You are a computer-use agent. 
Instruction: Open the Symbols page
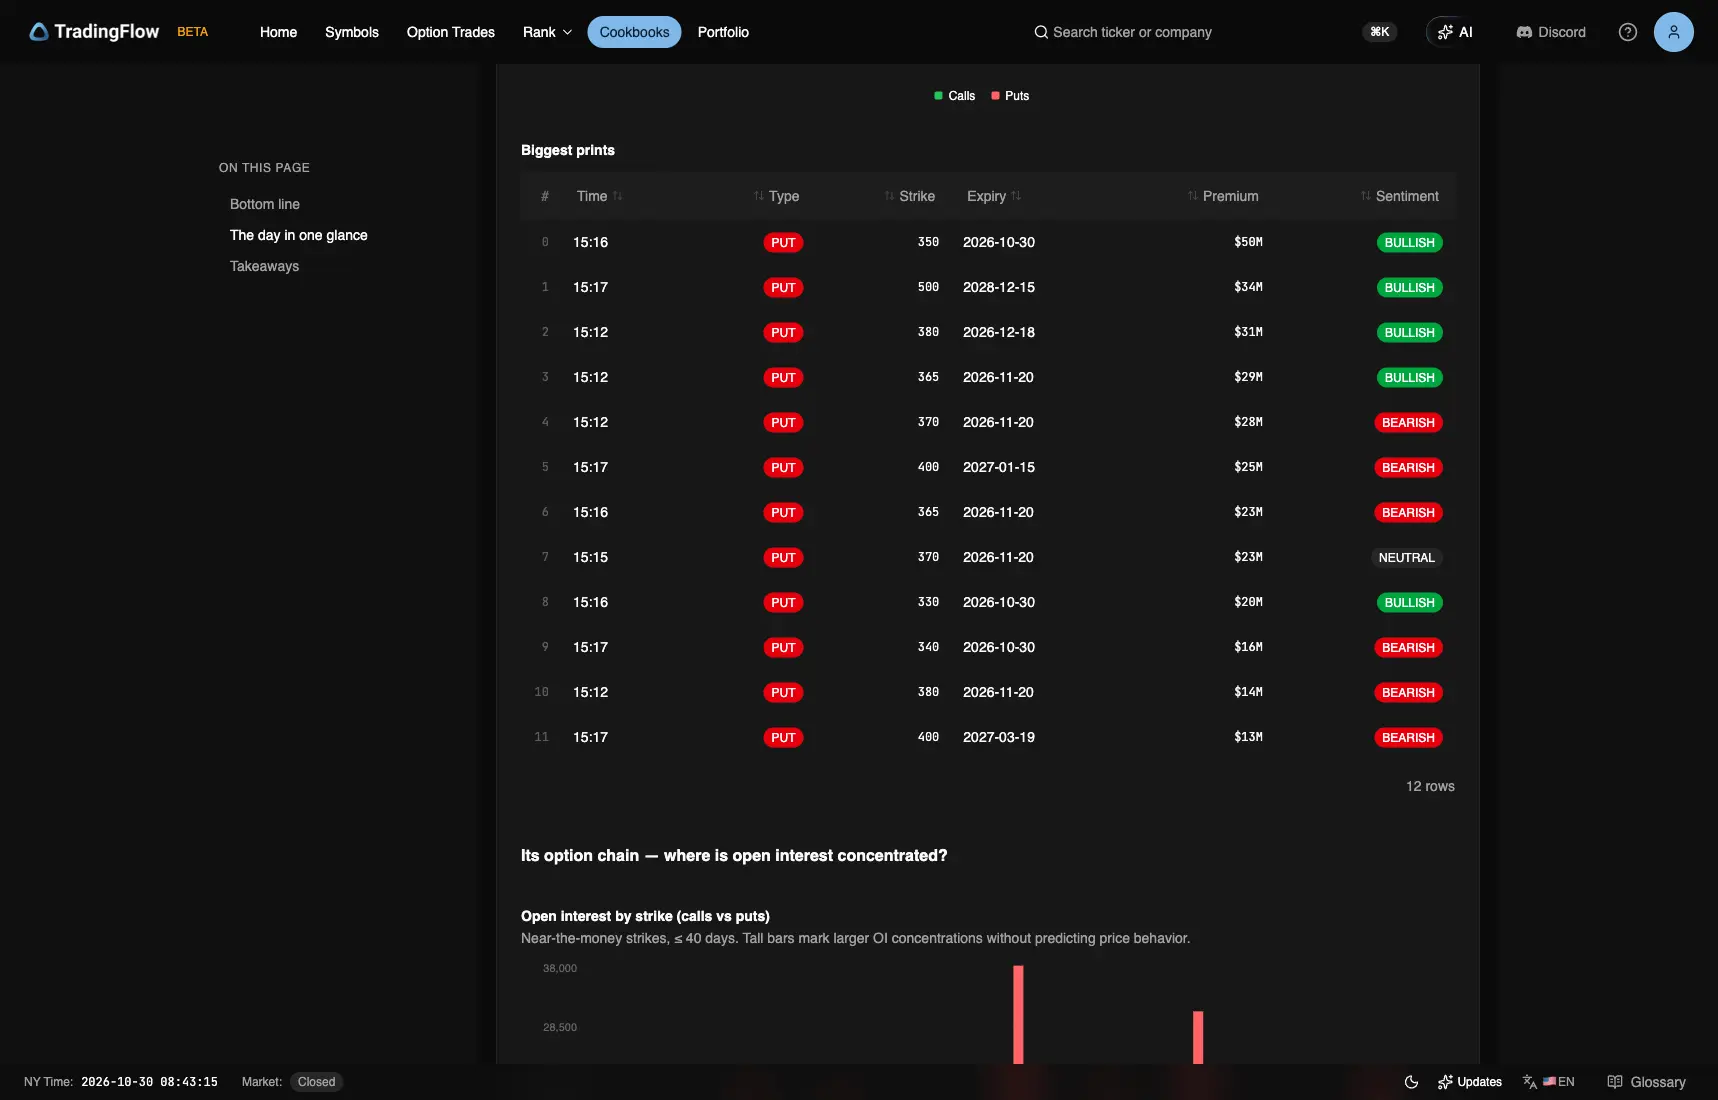coord(352,32)
